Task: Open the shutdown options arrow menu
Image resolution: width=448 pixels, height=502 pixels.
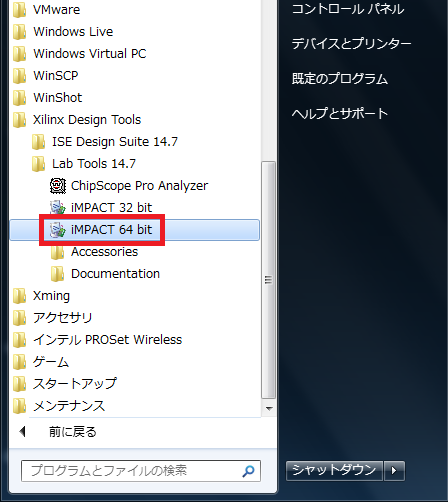Action: click(x=394, y=471)
